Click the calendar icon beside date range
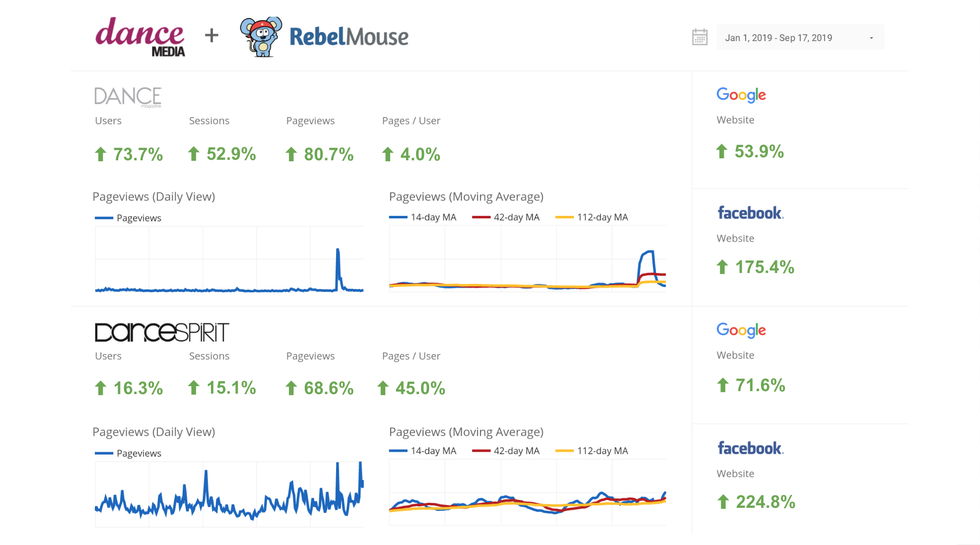 (x=700, y=37)
